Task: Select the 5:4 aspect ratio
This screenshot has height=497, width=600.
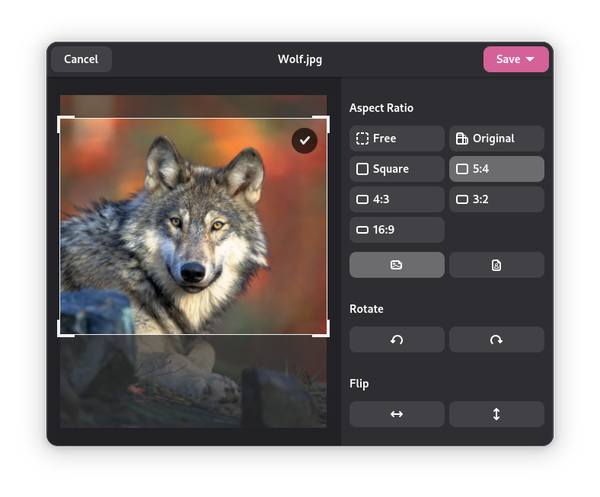Action: point(496,169)
